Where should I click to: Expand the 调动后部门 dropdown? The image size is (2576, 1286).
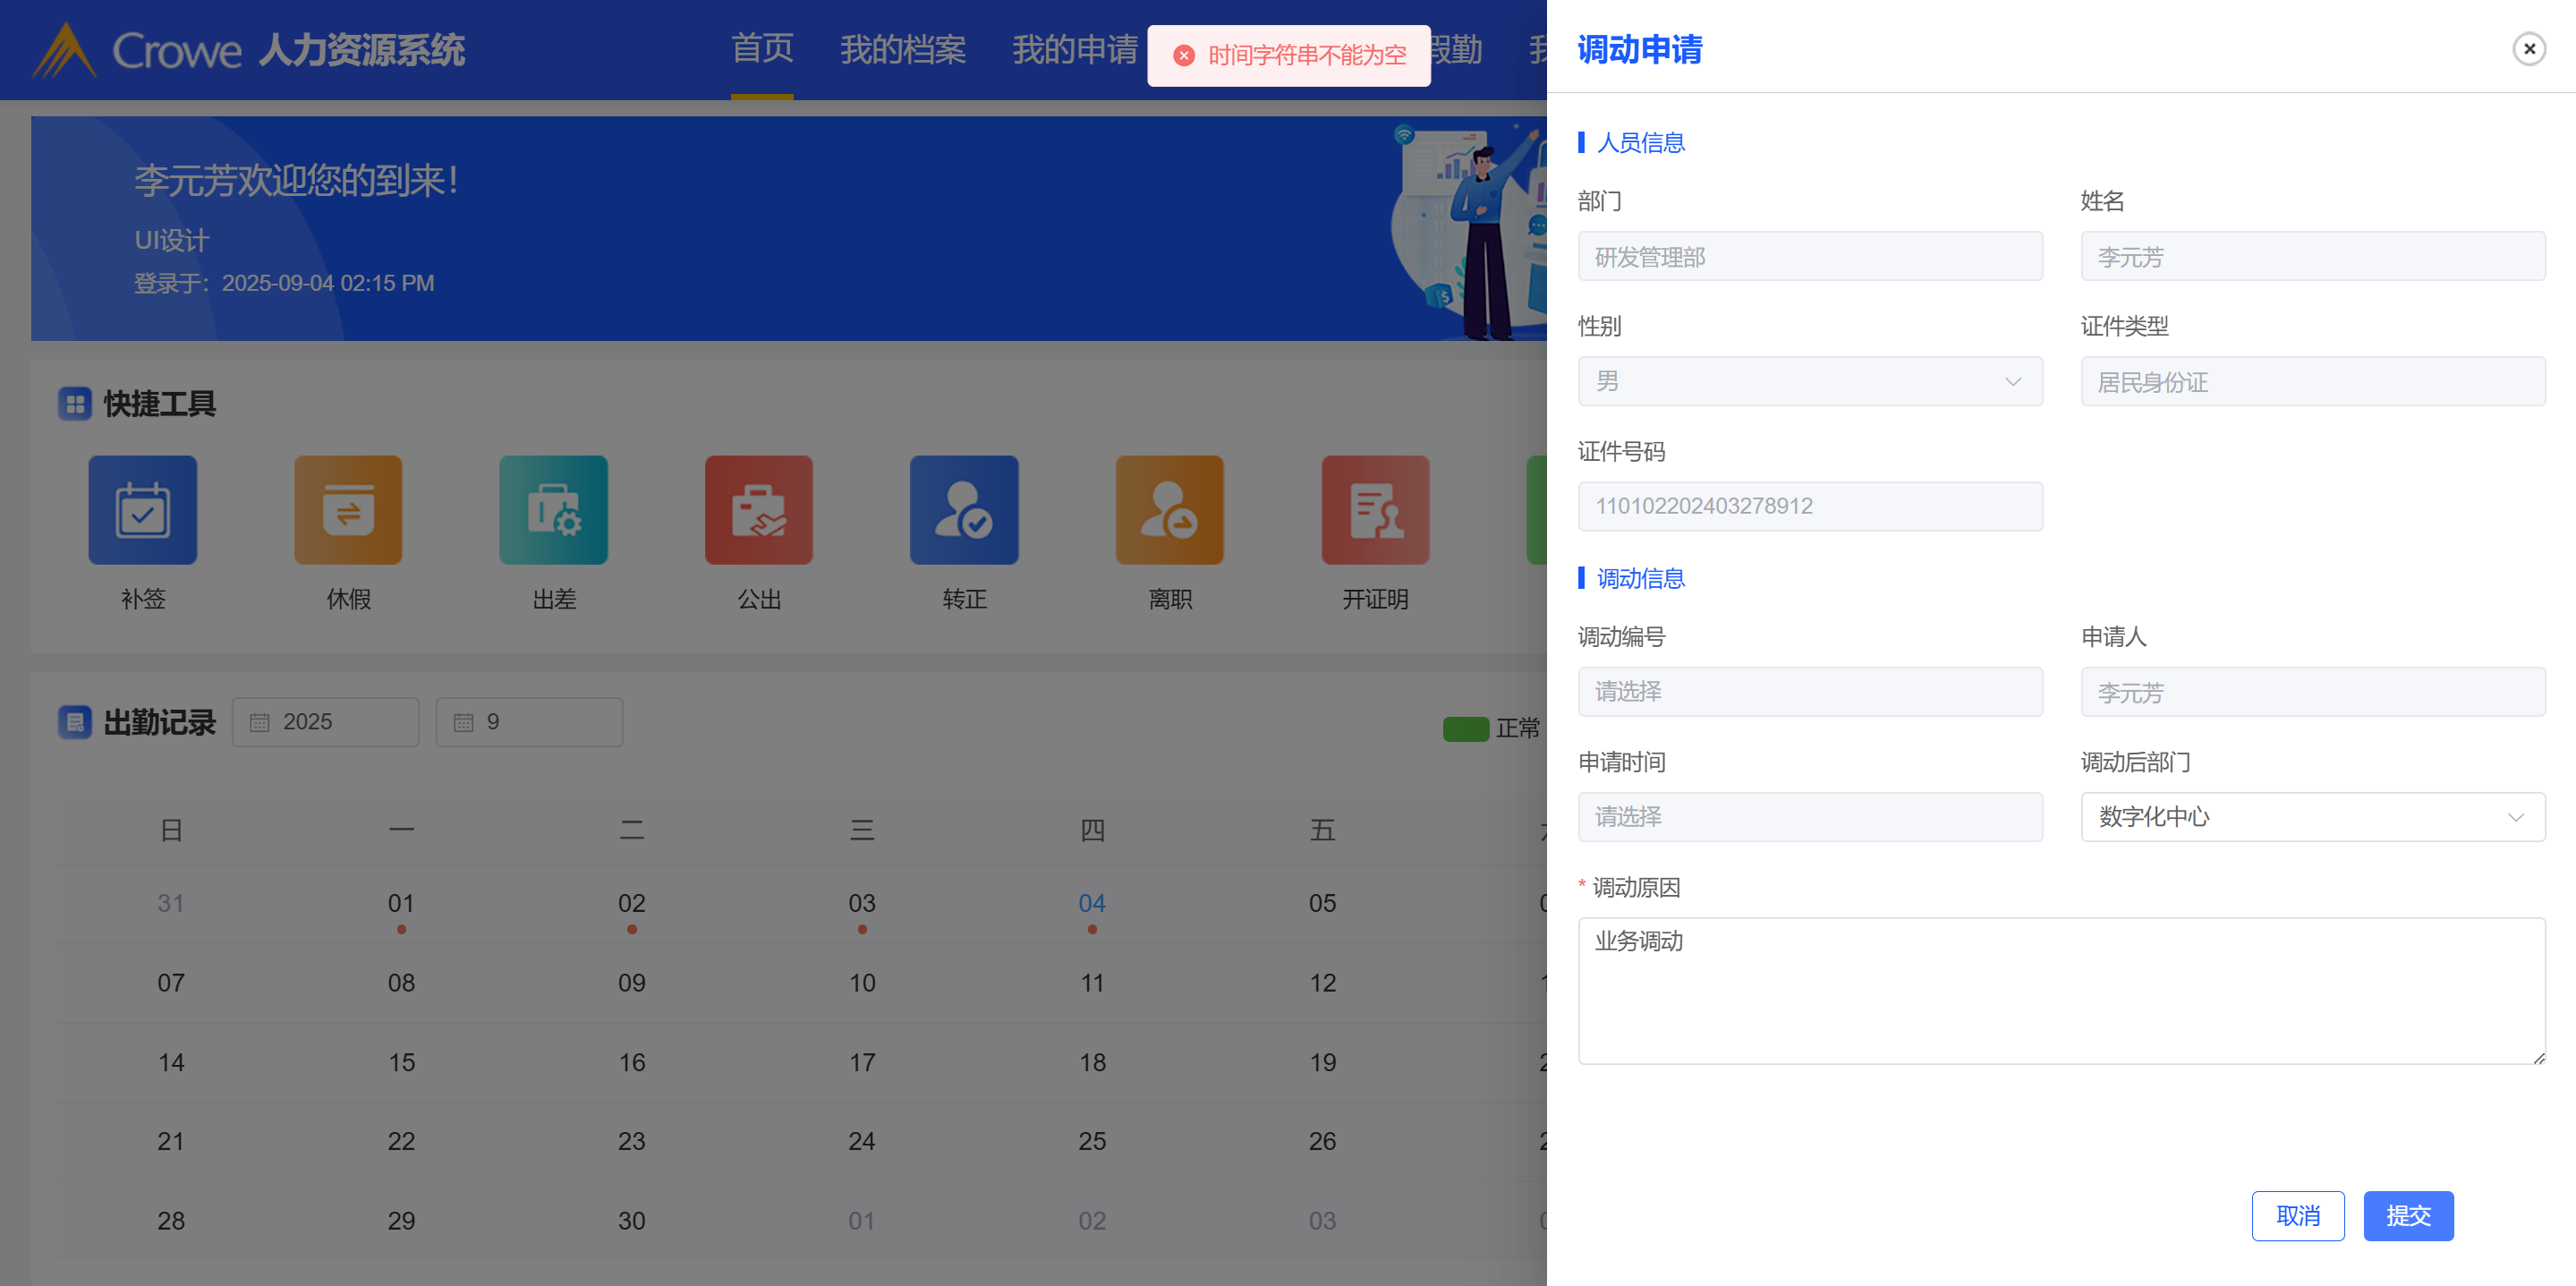tap(2312, 817)
